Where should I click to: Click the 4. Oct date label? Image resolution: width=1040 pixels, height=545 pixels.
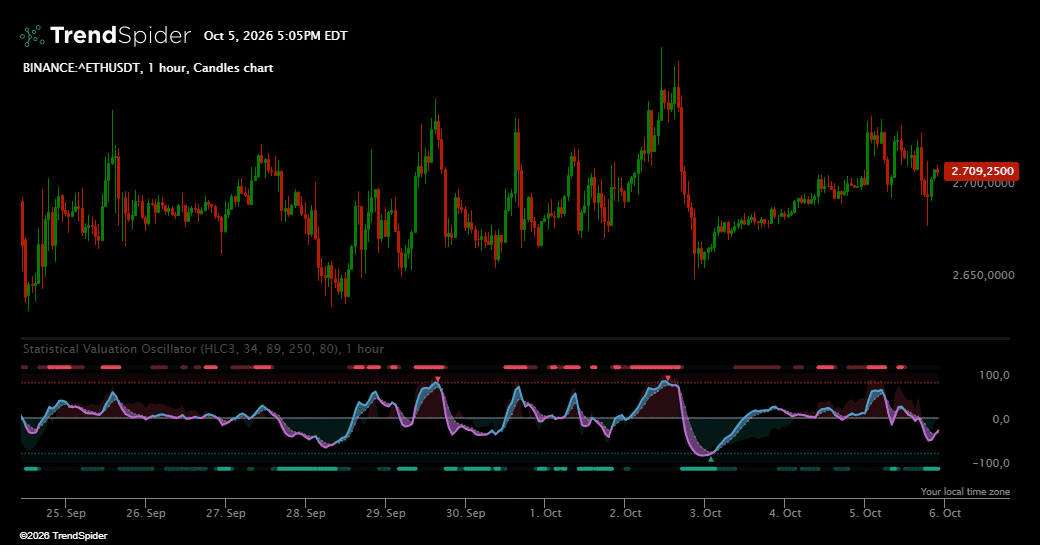click(x=785, y=513)
